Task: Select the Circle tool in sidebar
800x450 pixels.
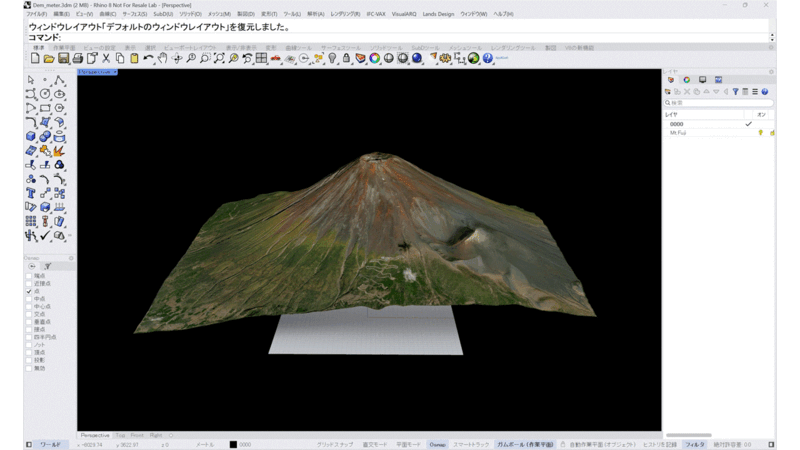Action: [x=45, y=94]
